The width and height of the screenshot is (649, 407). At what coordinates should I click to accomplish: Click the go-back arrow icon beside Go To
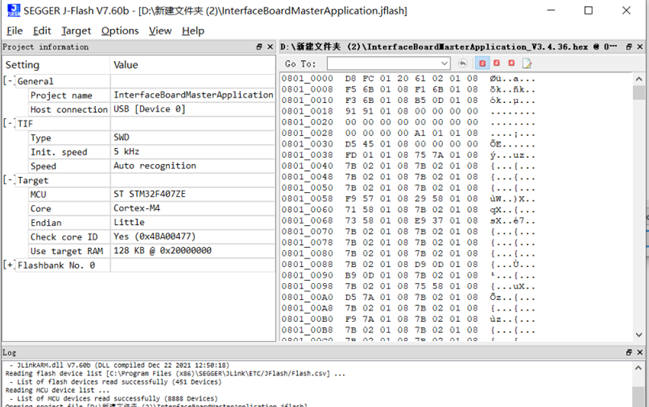[464, 64]
